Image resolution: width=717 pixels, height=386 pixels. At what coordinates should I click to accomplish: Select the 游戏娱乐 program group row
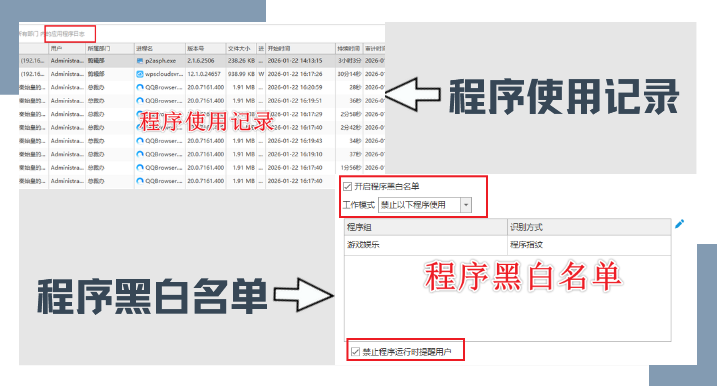(508, 245)
